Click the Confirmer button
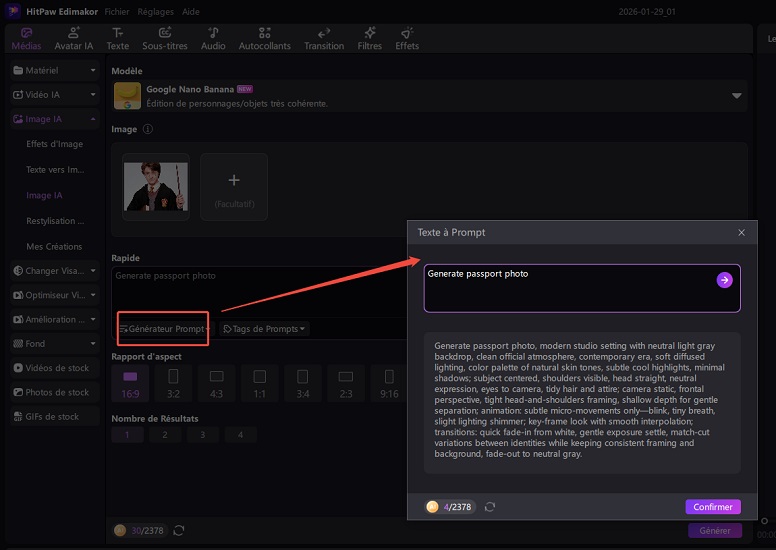 pos(712,507)
